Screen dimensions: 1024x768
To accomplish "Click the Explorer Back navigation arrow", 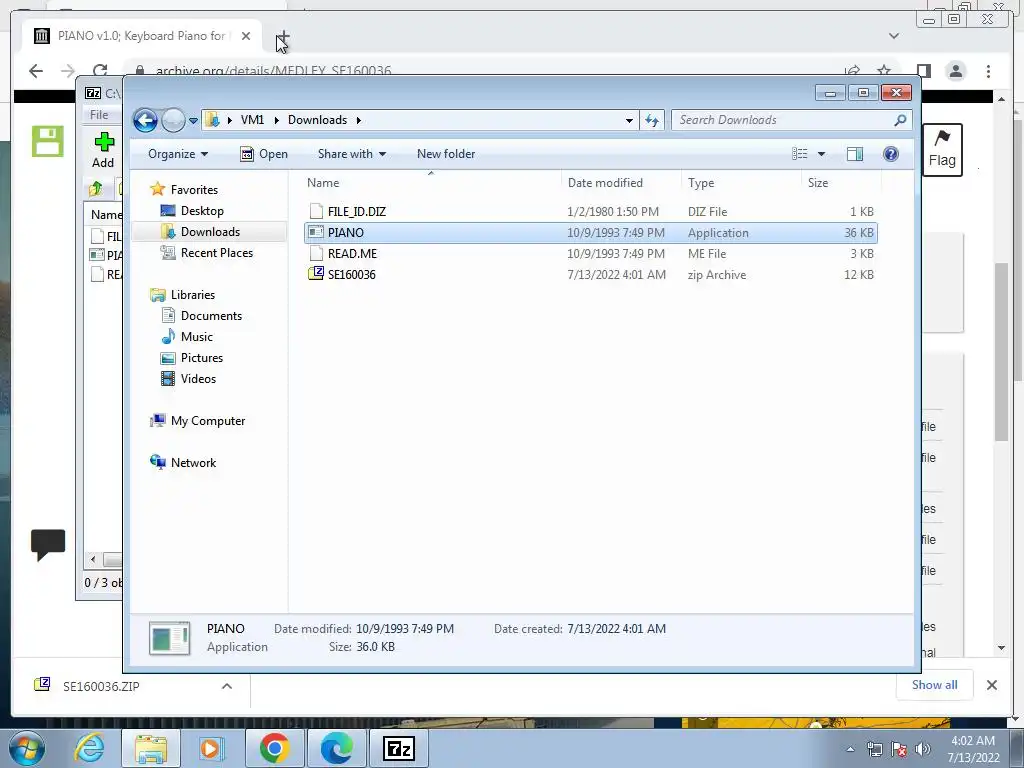I will click(x=145, y=120).
